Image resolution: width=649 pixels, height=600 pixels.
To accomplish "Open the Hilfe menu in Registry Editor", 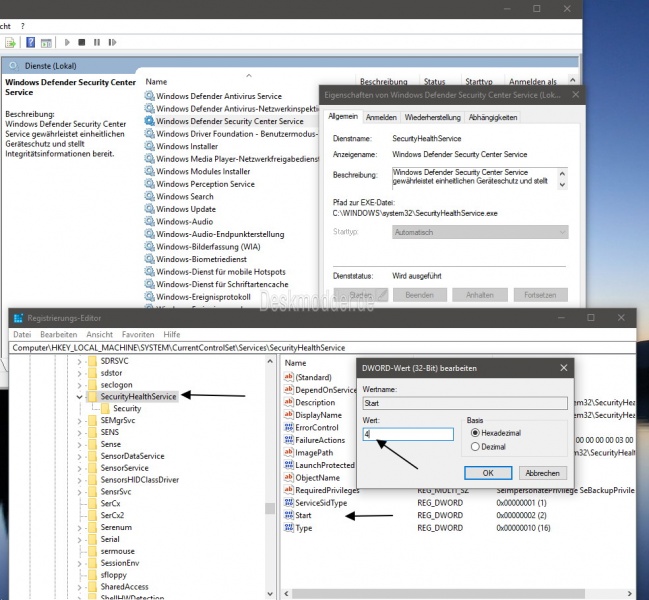I will (x=172, y=334).
